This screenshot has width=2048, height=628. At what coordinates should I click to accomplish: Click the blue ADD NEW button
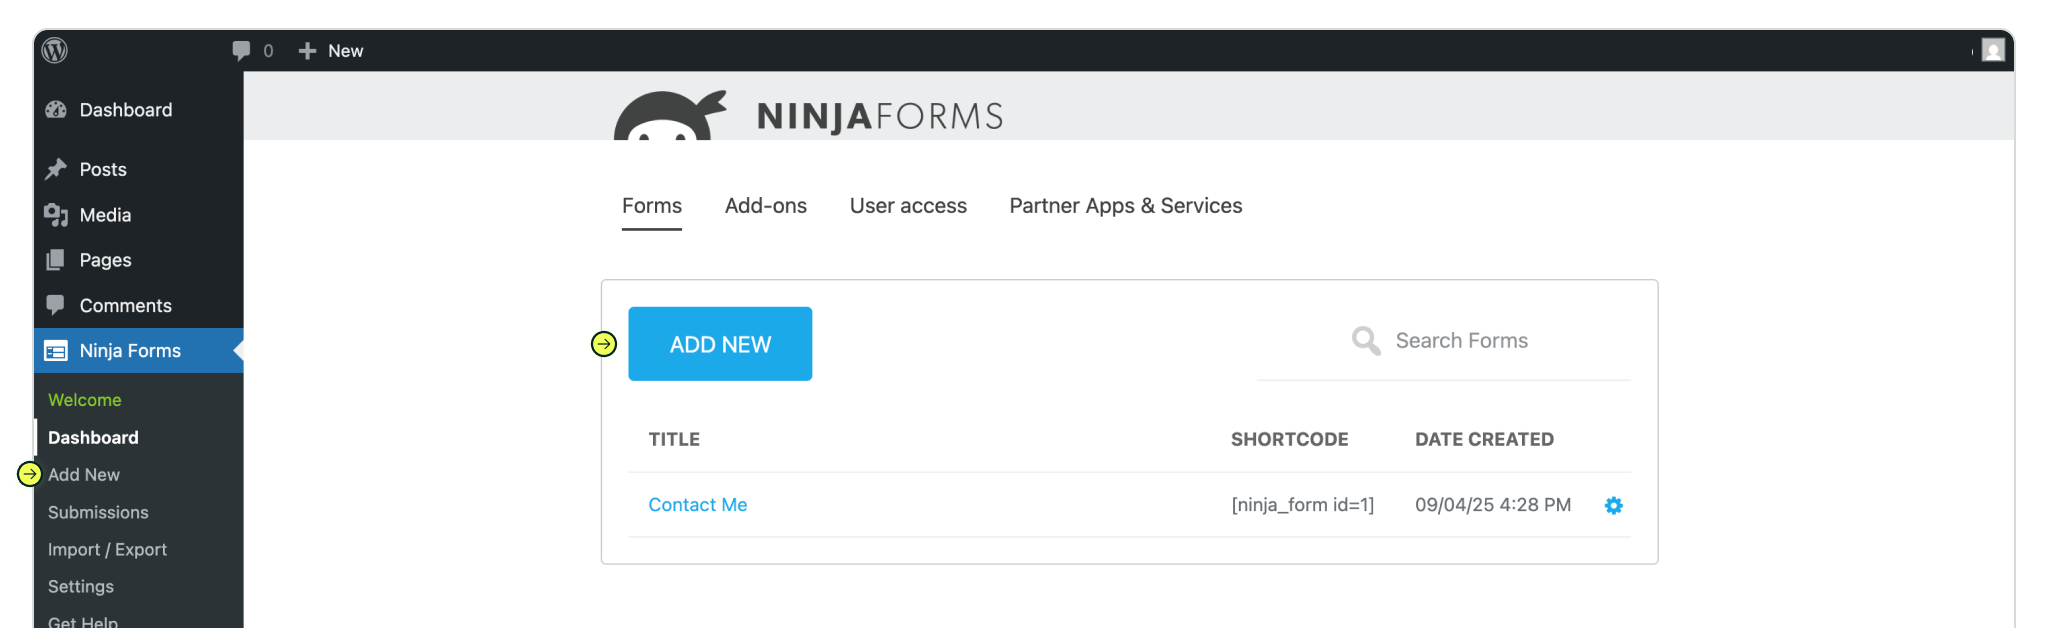[720, 344]
